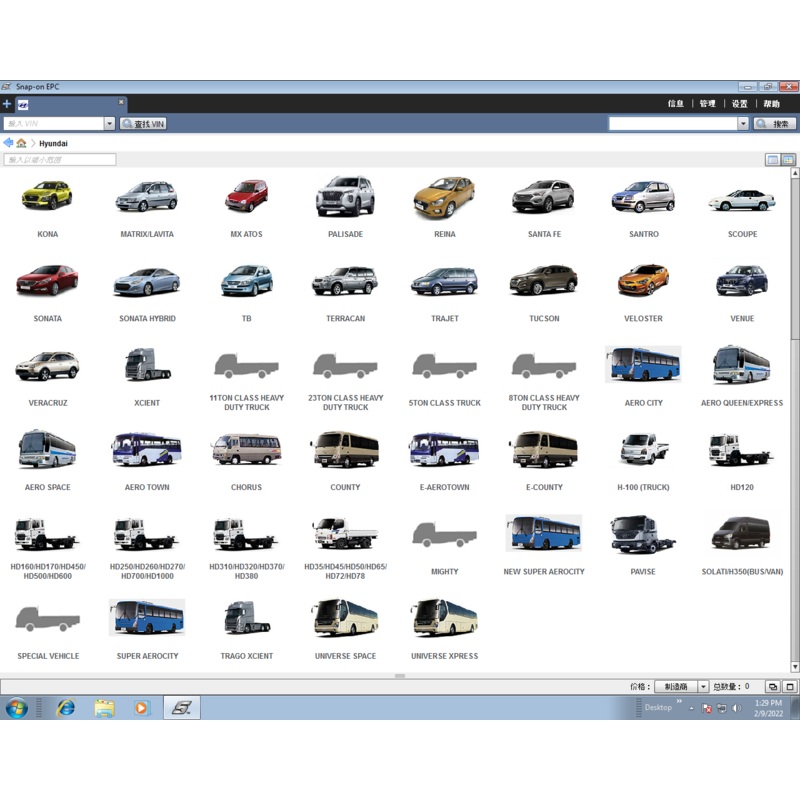
Task: Choose the CHORUS minibus
Action: tap(246, 449)
